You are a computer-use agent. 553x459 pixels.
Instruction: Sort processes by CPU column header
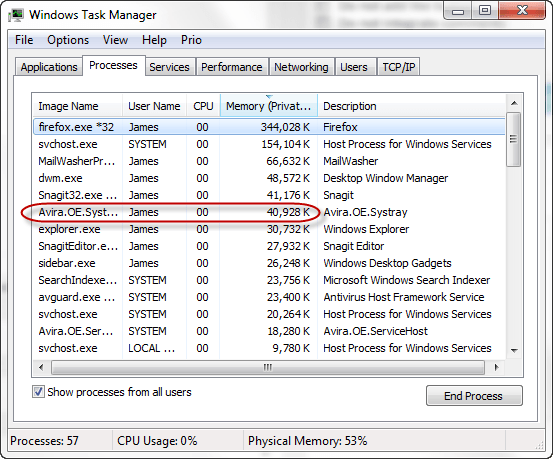coord(203,106)
